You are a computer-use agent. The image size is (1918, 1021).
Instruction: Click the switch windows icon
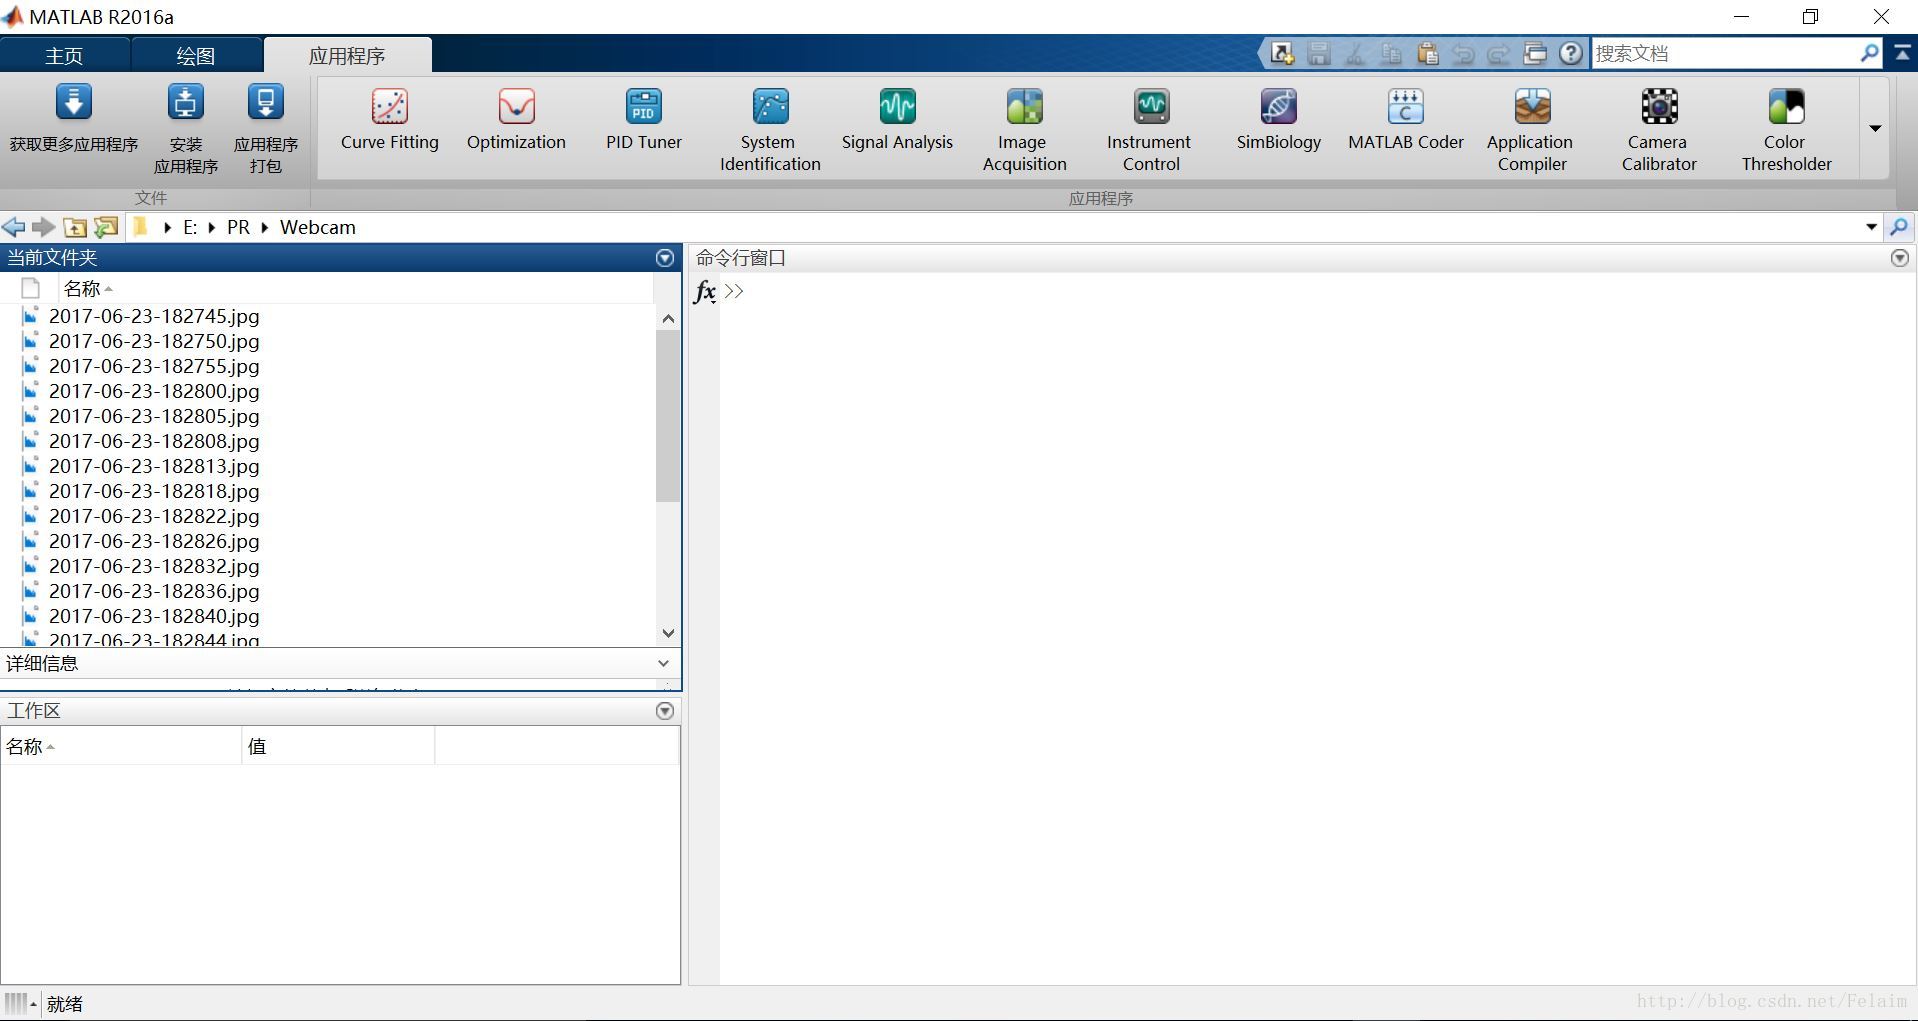click(1535, 53)
